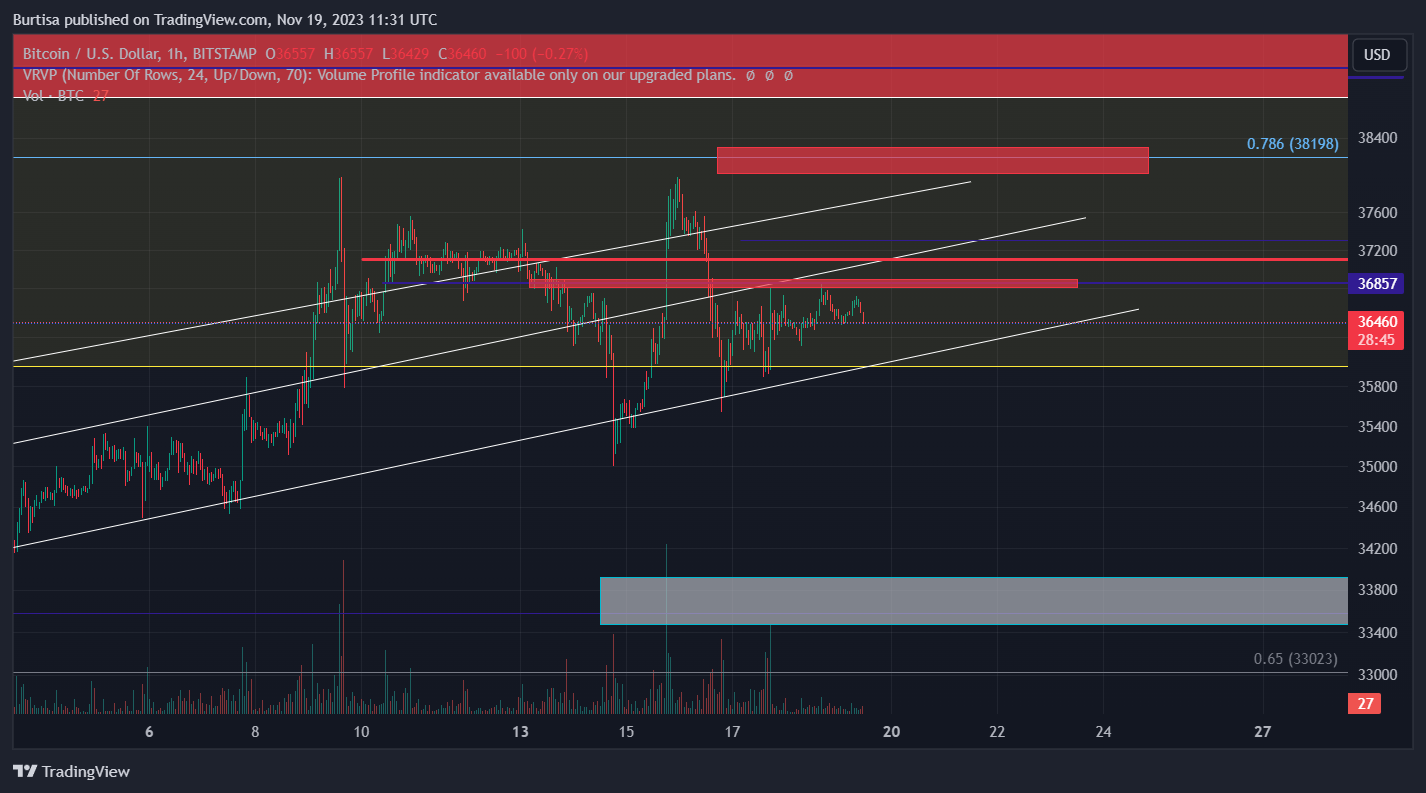Click the volume value label 27
The height and width of the screenshot is (793, 1426).
click(1366, 704)
